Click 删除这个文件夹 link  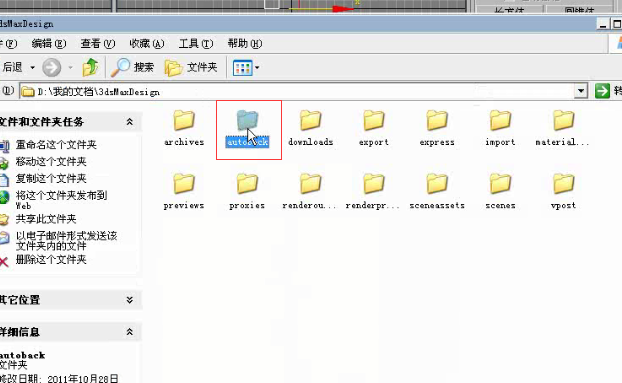51,260
